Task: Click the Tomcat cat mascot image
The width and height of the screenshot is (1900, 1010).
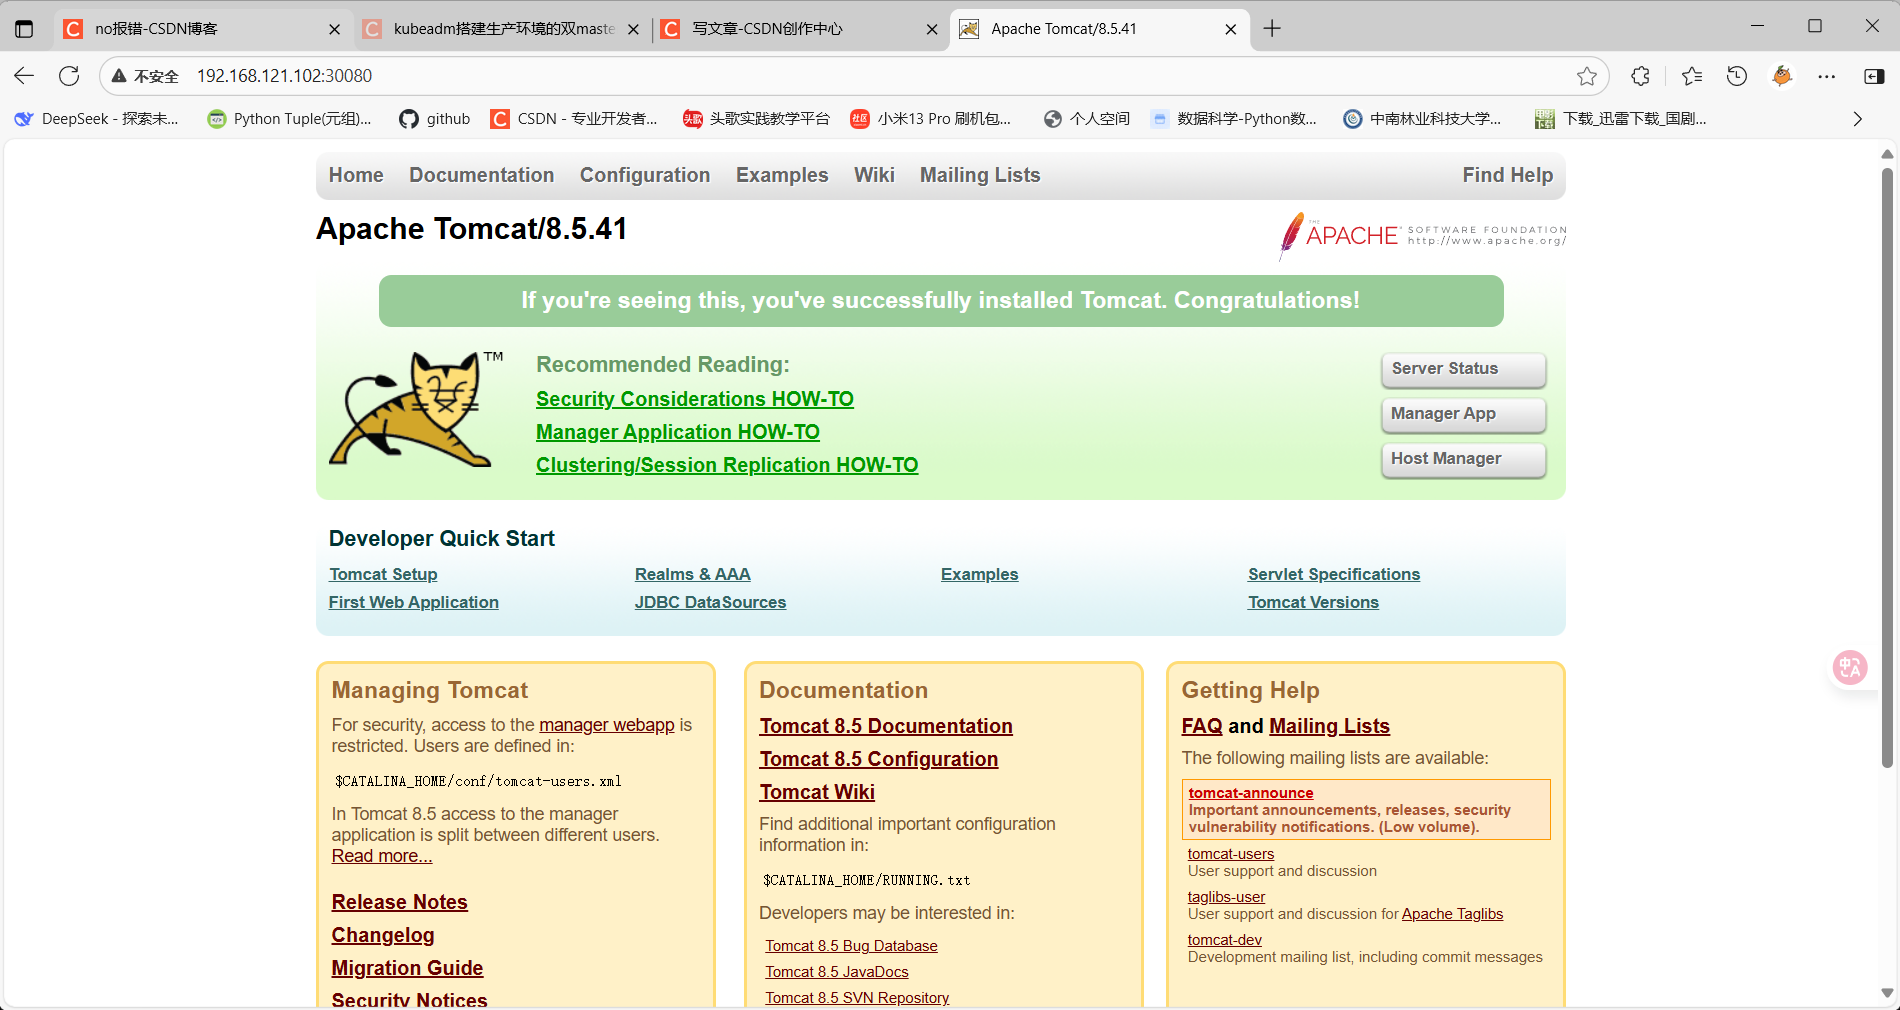Action: (417, 409)
